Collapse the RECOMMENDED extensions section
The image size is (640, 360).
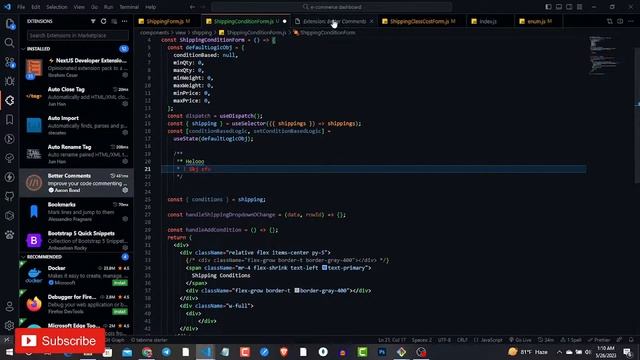coord(76,257)
